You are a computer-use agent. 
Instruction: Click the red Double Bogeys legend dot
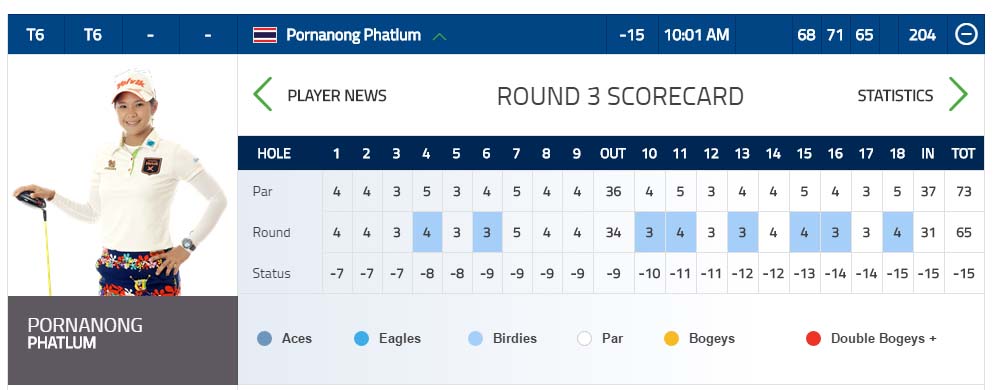[813, 338]
